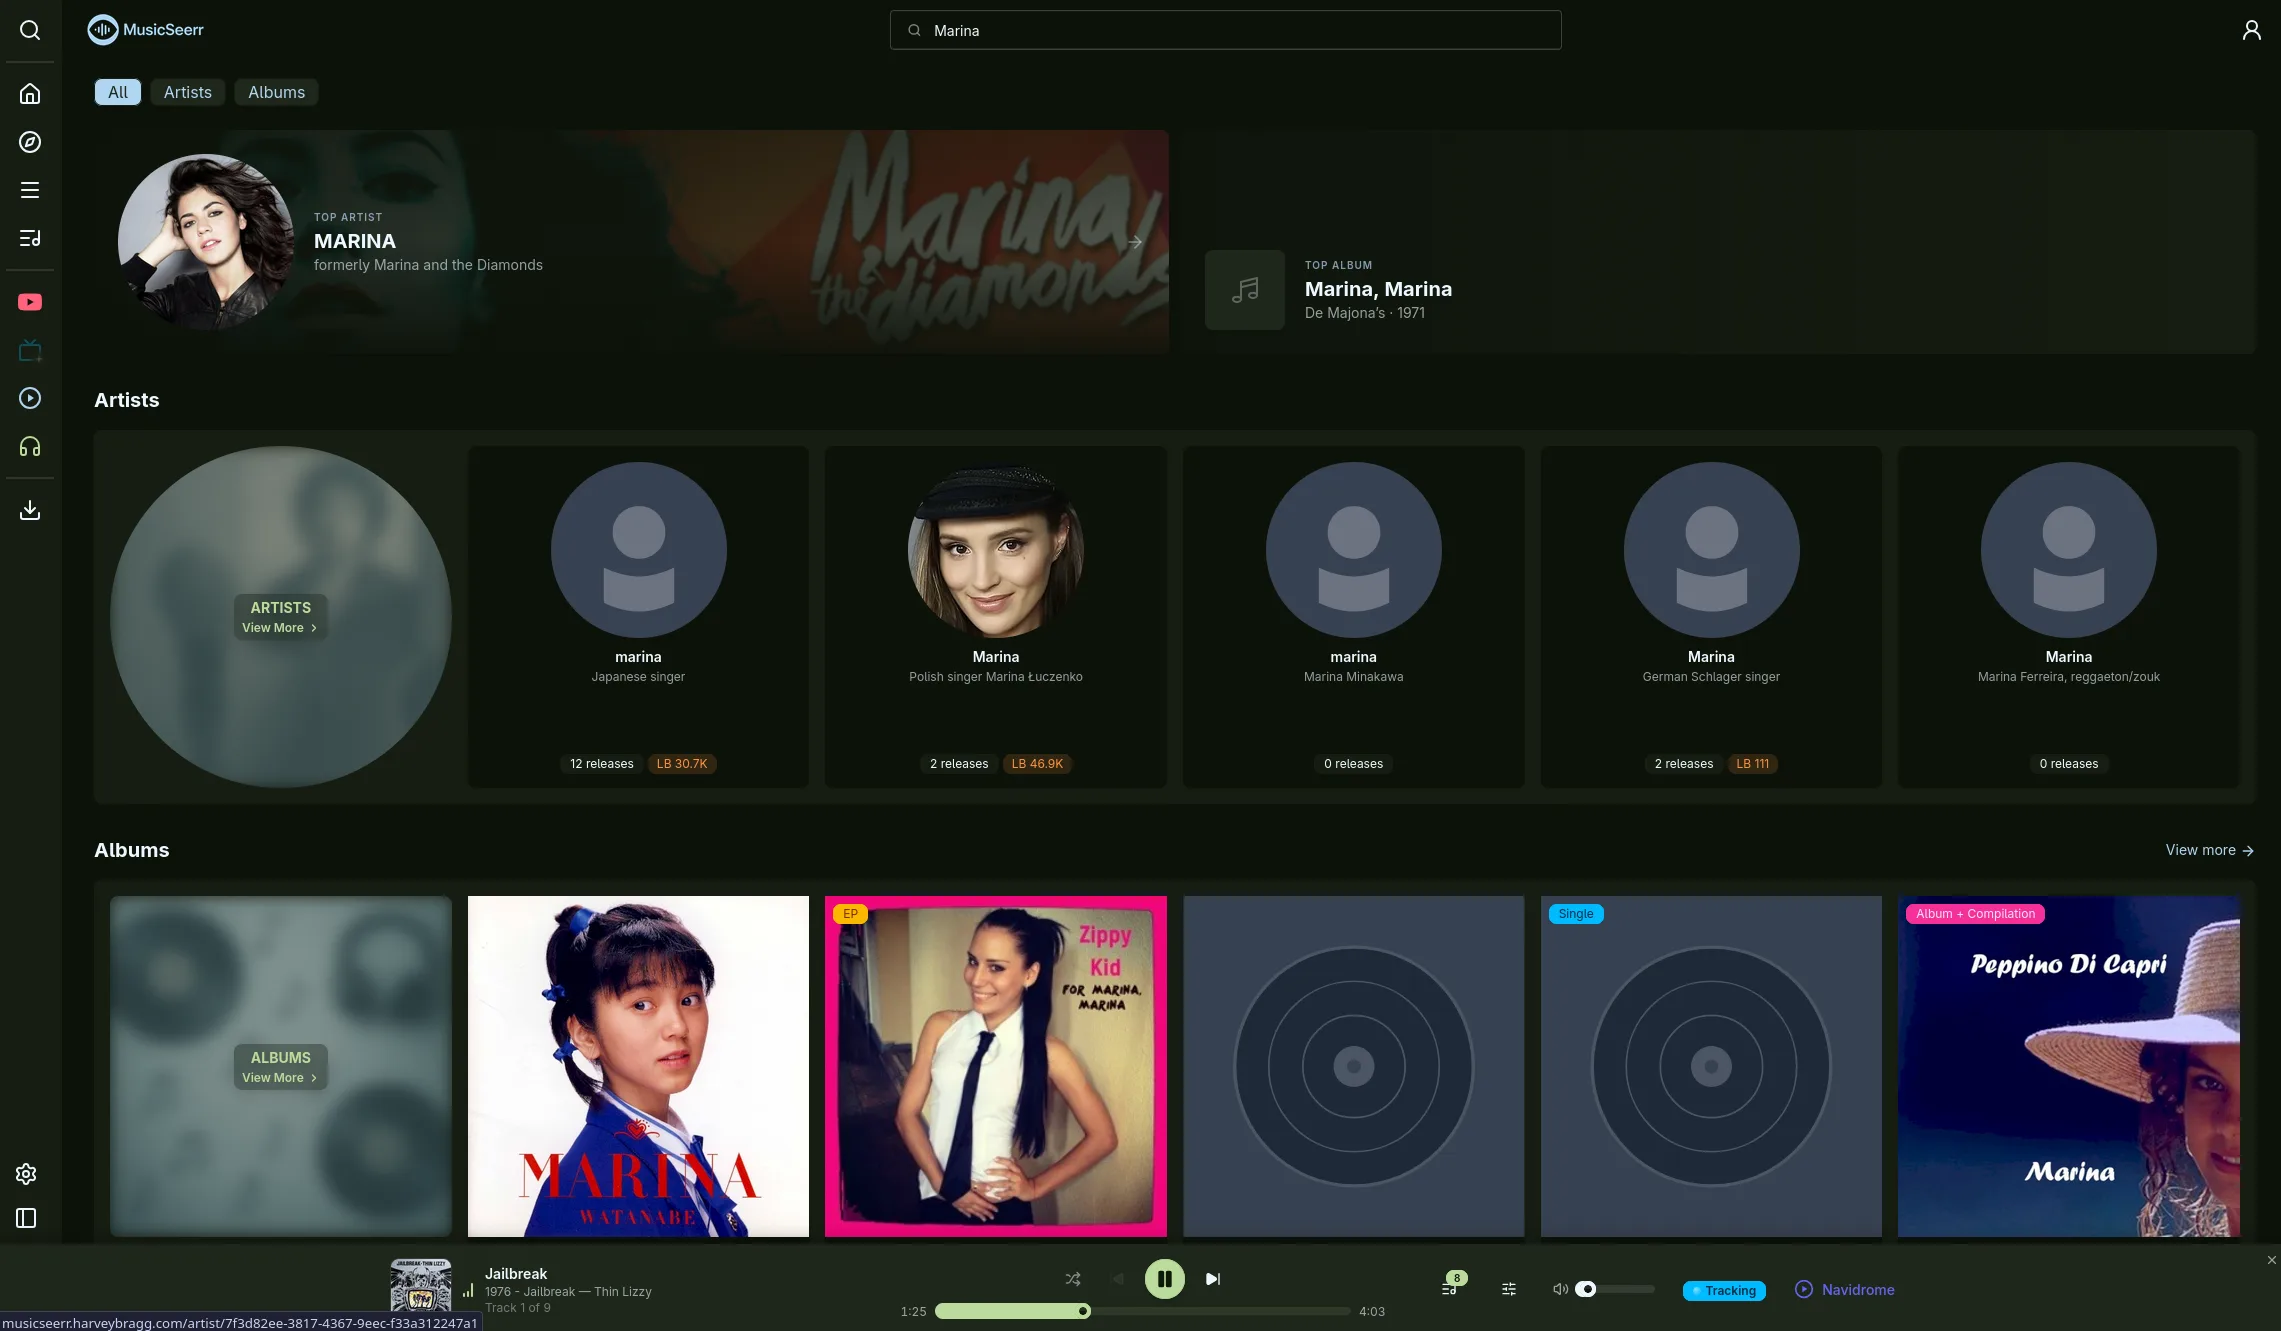Click the Albums 'View more' link
Viewport: 2281px width, 1331px height.
coord(2209,850)
